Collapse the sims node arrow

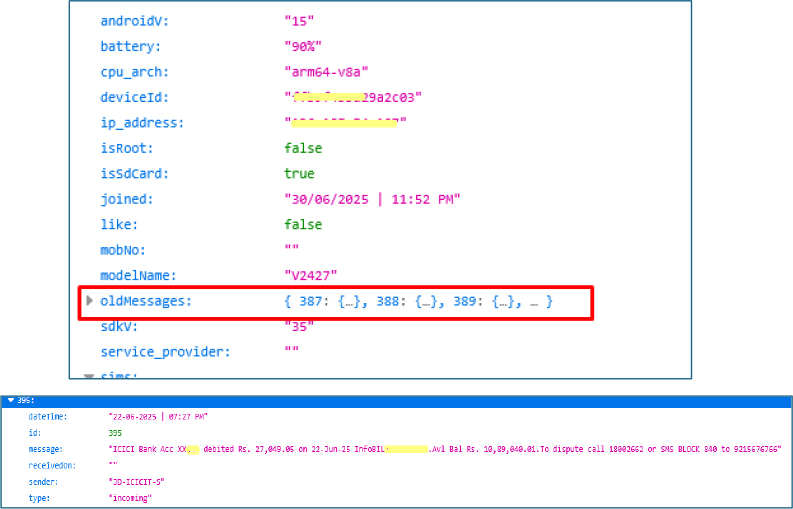point(90,376)
